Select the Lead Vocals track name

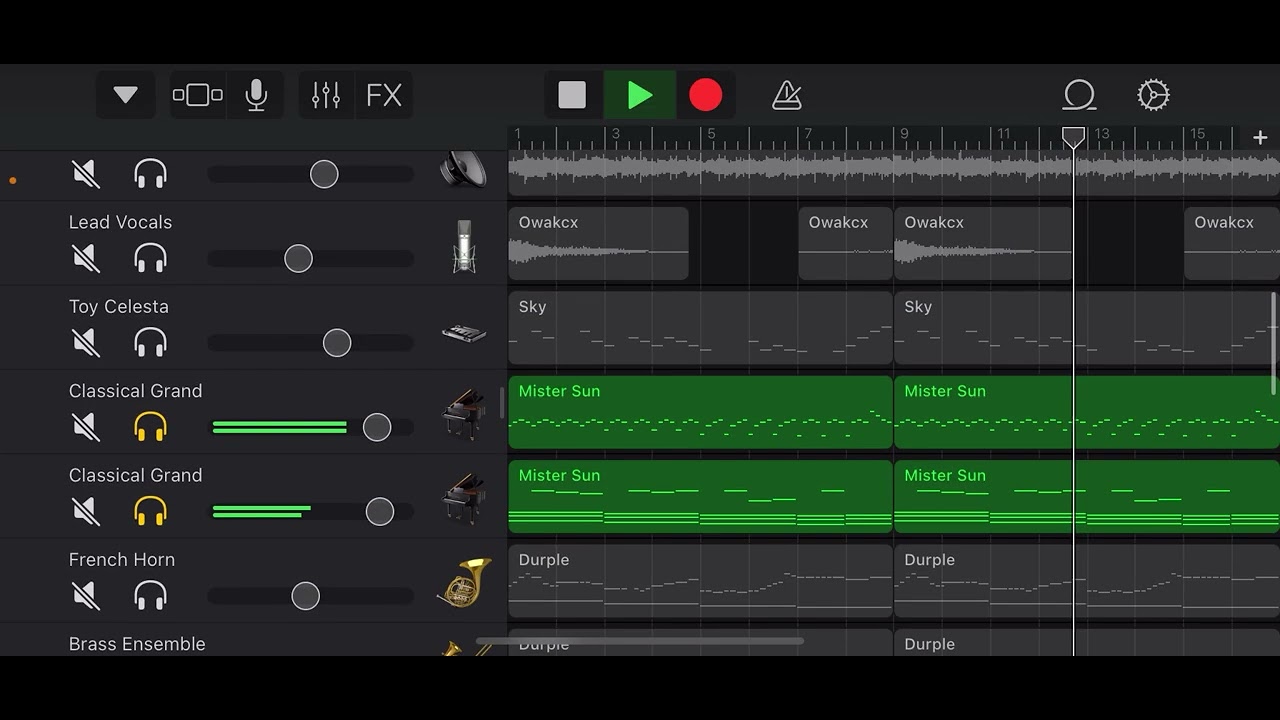[x=120, y=222]
